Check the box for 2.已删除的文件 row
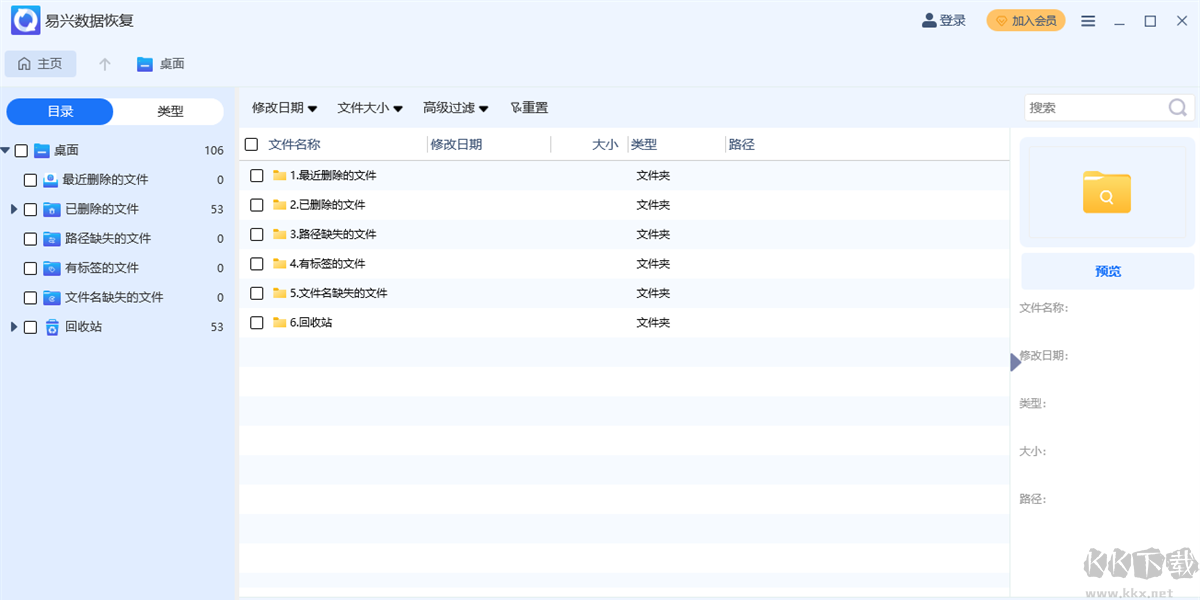The height and width of the screenshot is (600, 1200). click(x=256, y=204)
